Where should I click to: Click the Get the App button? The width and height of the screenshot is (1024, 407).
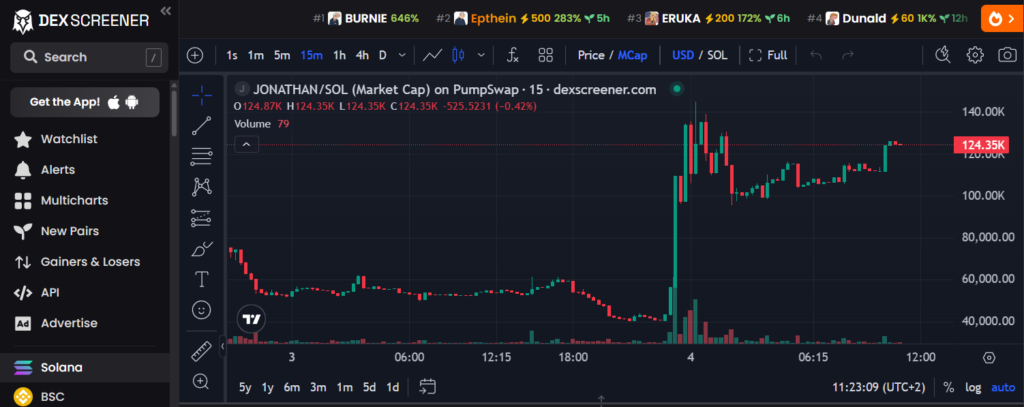coord(84,102)
